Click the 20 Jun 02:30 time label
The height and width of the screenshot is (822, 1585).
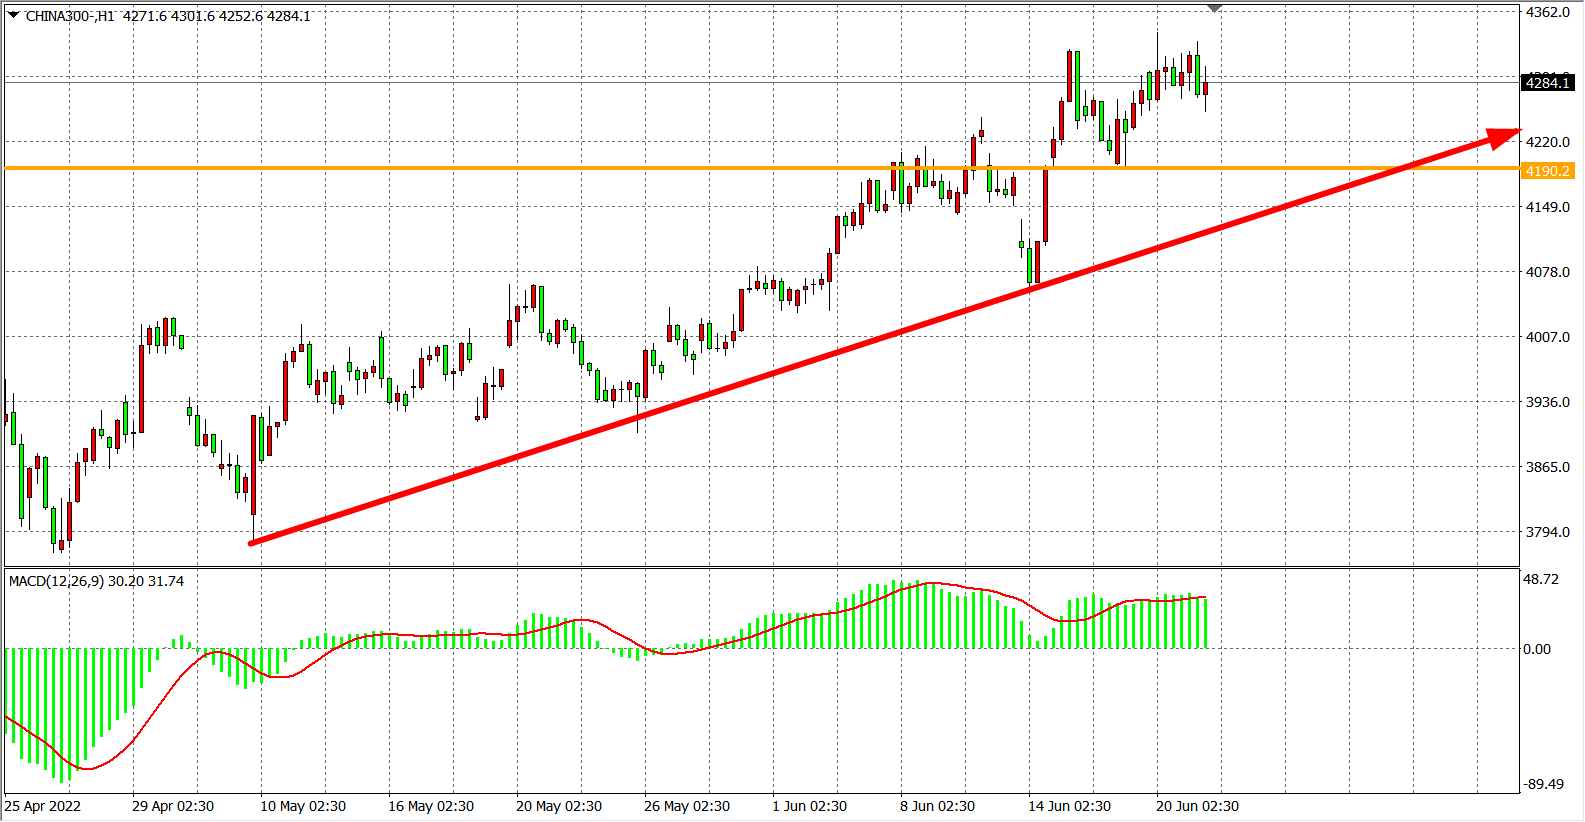point(1197,806)
